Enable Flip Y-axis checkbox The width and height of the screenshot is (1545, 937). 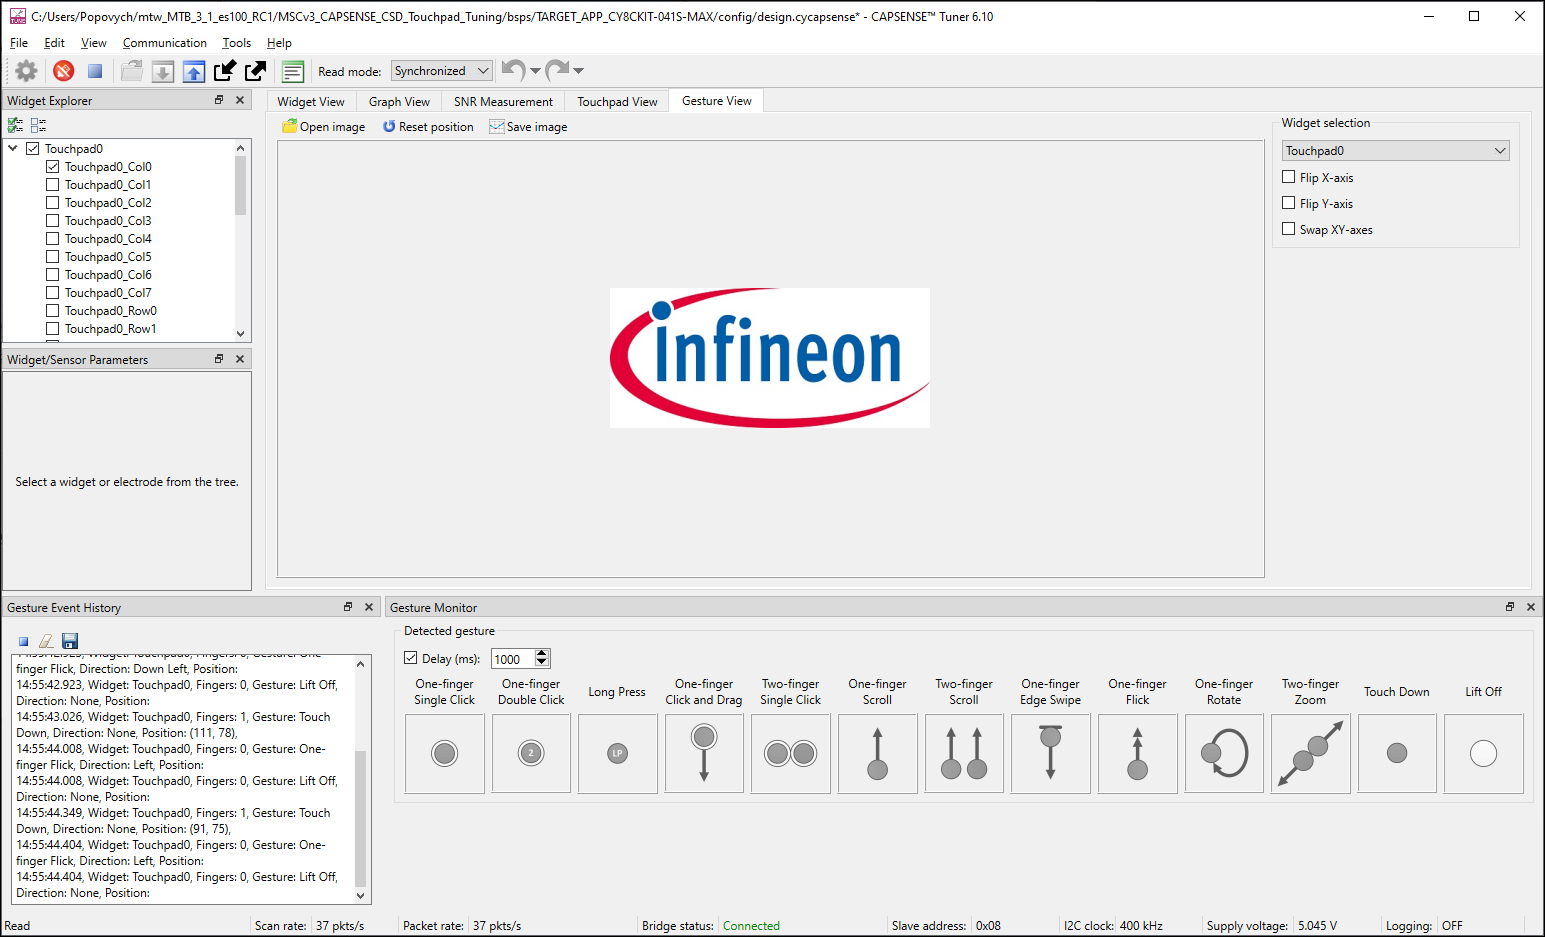tap(1289, 203)
